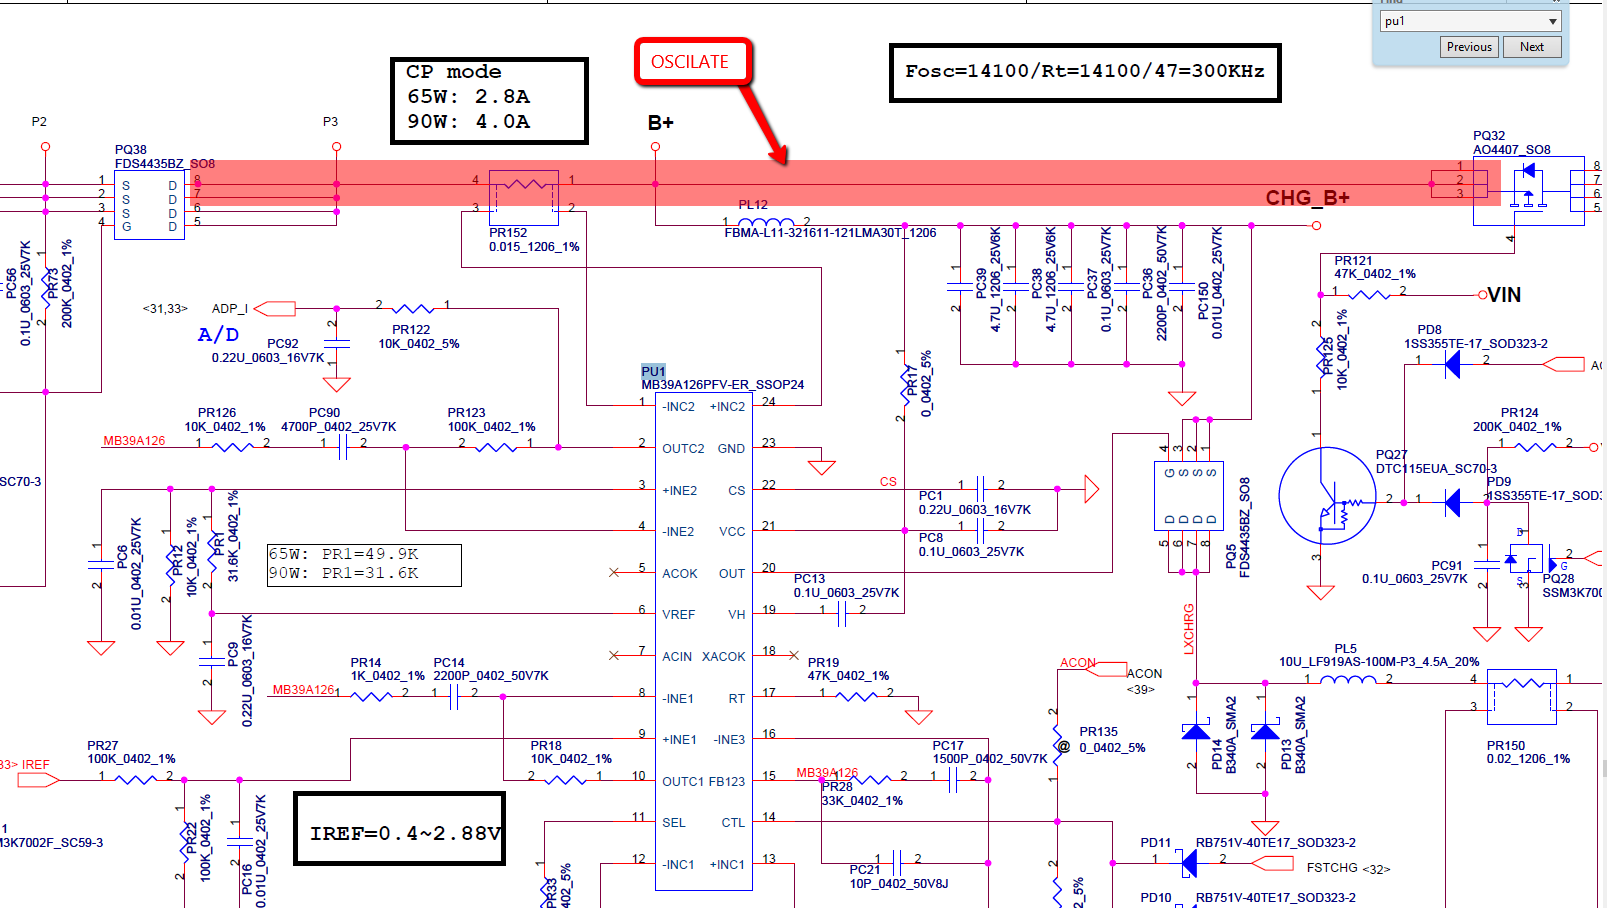Click the PL5 10U inductor coil symbol
This screenshot has height=908, width=1607.
(1348, 679)
